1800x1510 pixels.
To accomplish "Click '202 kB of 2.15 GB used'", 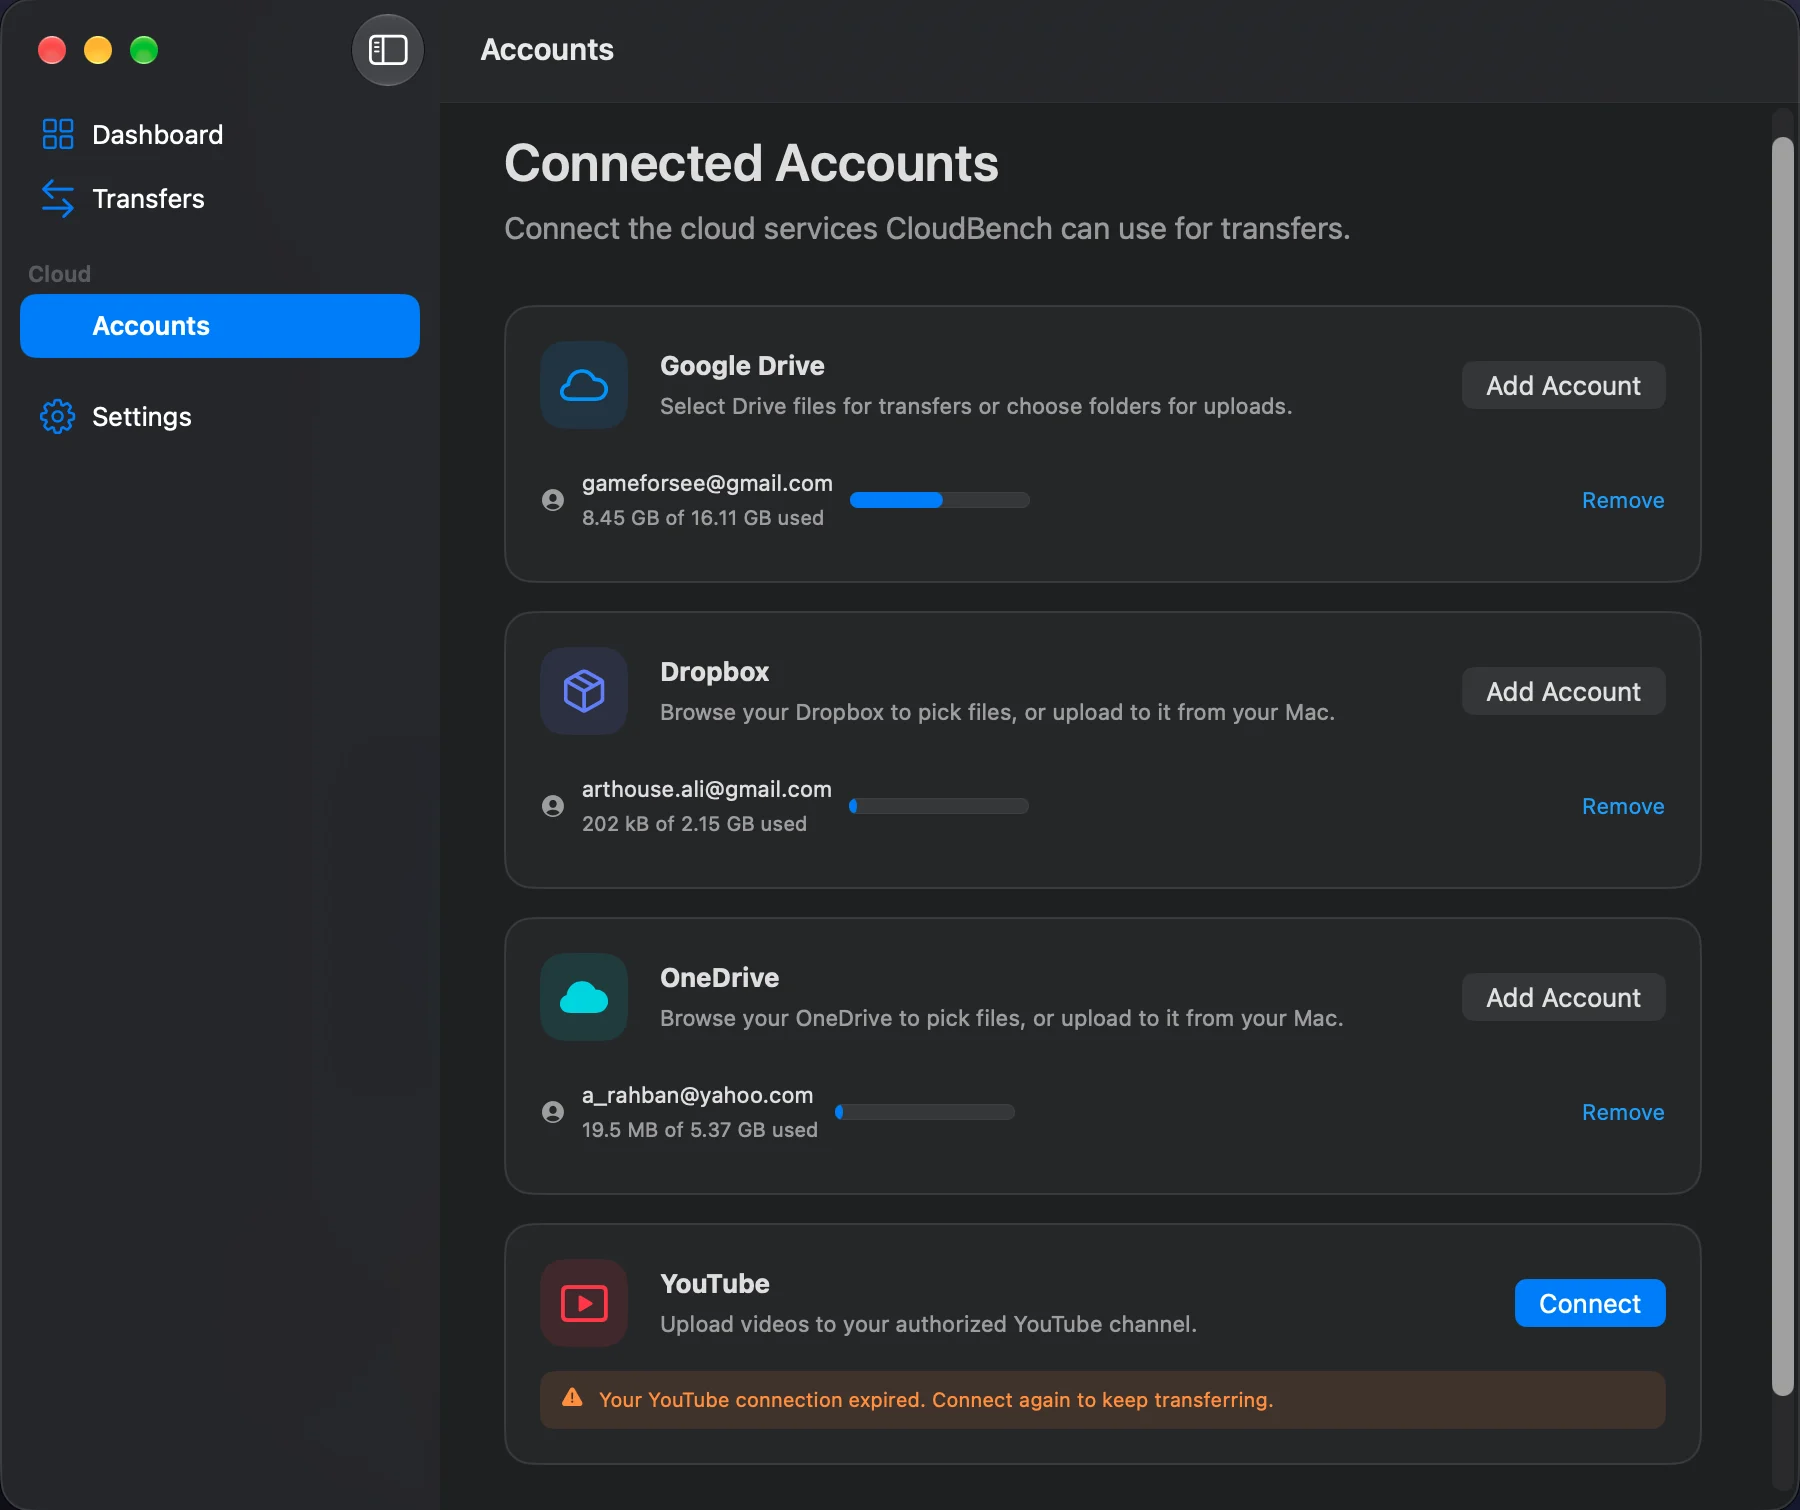I will tap(694, 824).
